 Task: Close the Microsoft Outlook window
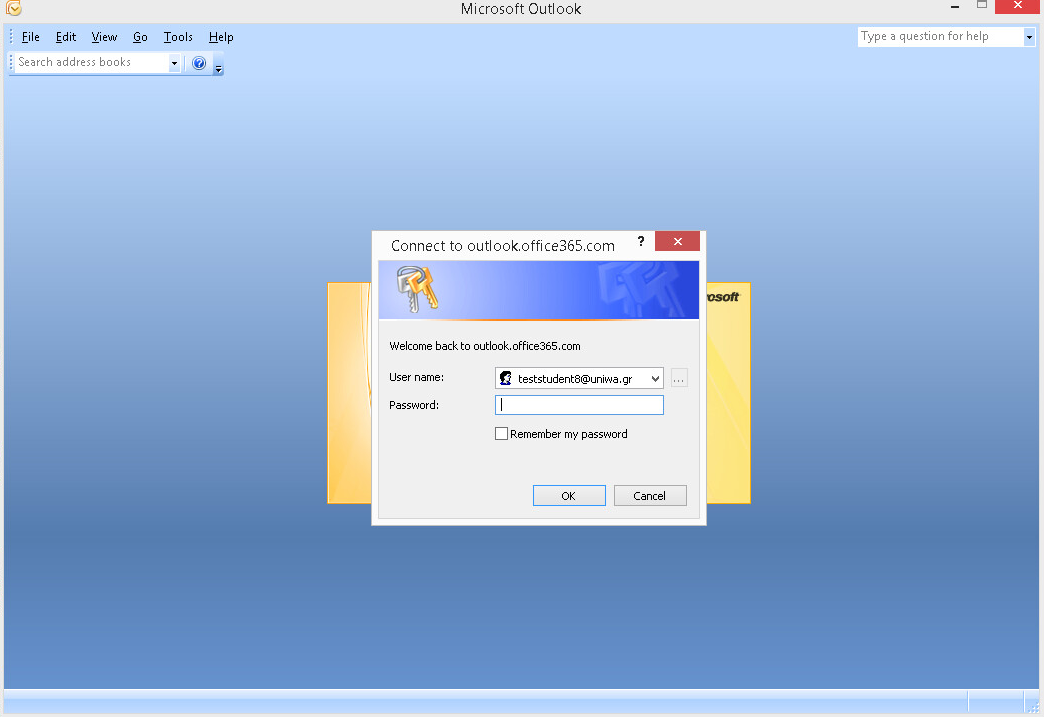(1017, 6)
